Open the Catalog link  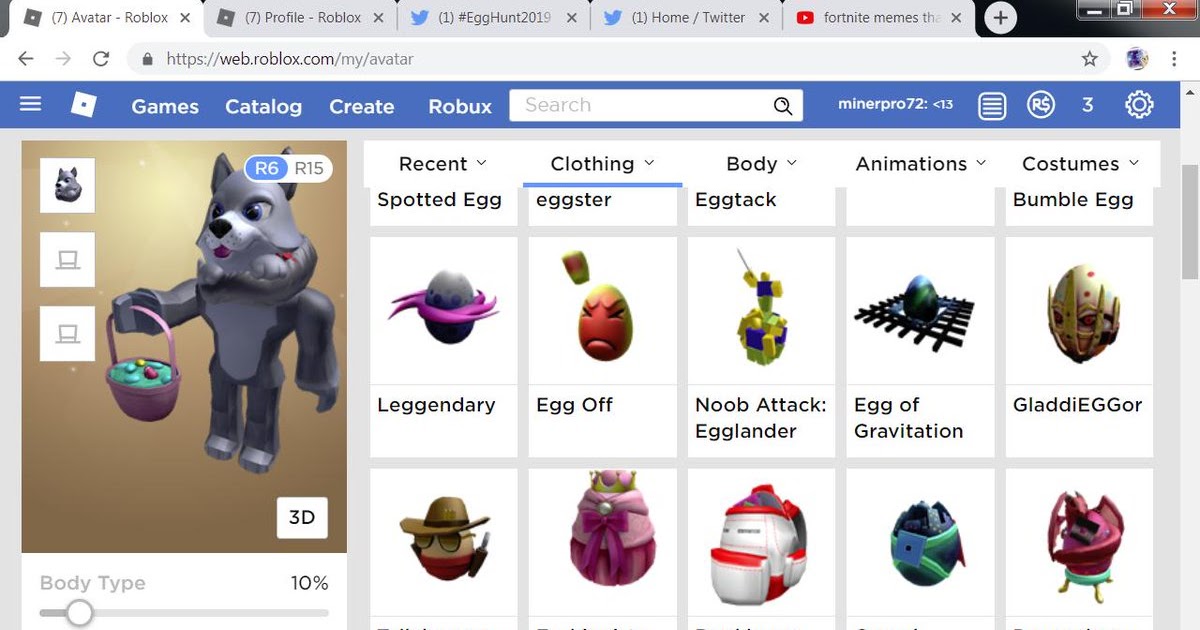(x=263, y=106)
